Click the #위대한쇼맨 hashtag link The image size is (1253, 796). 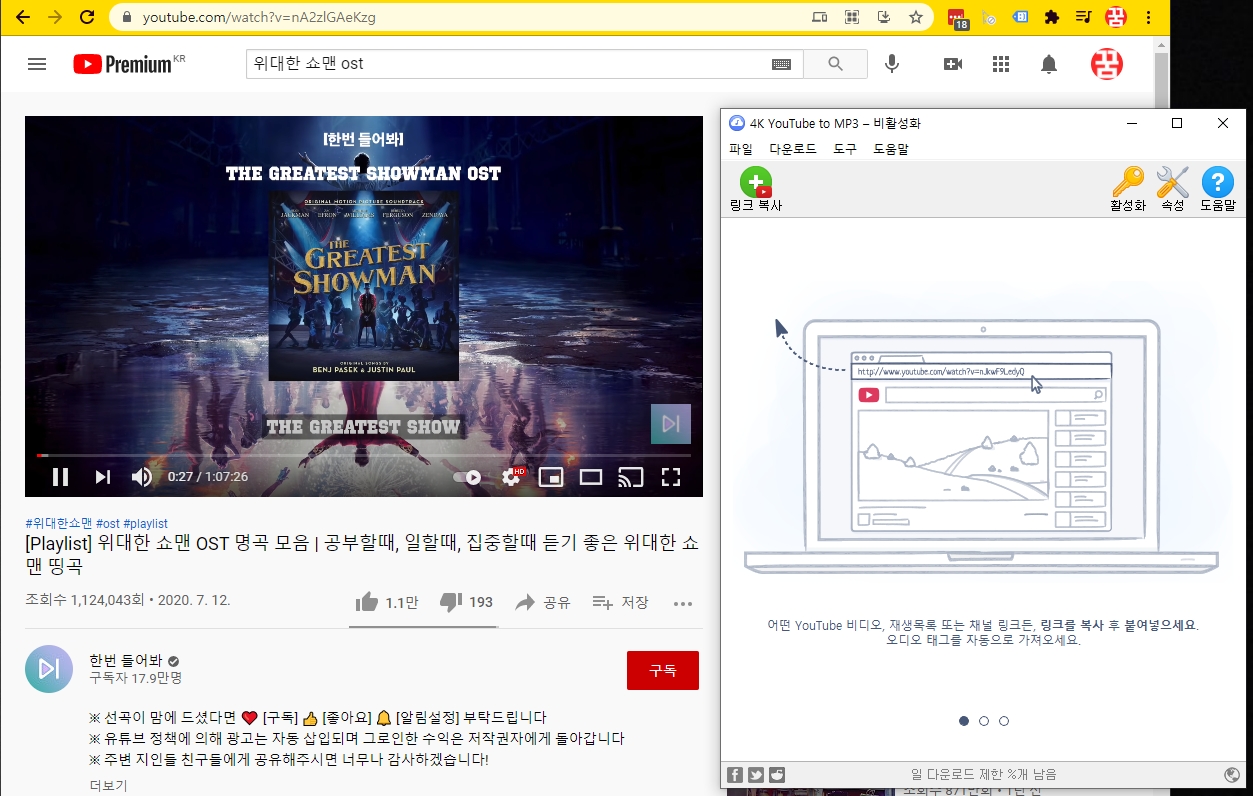[59, 523]
